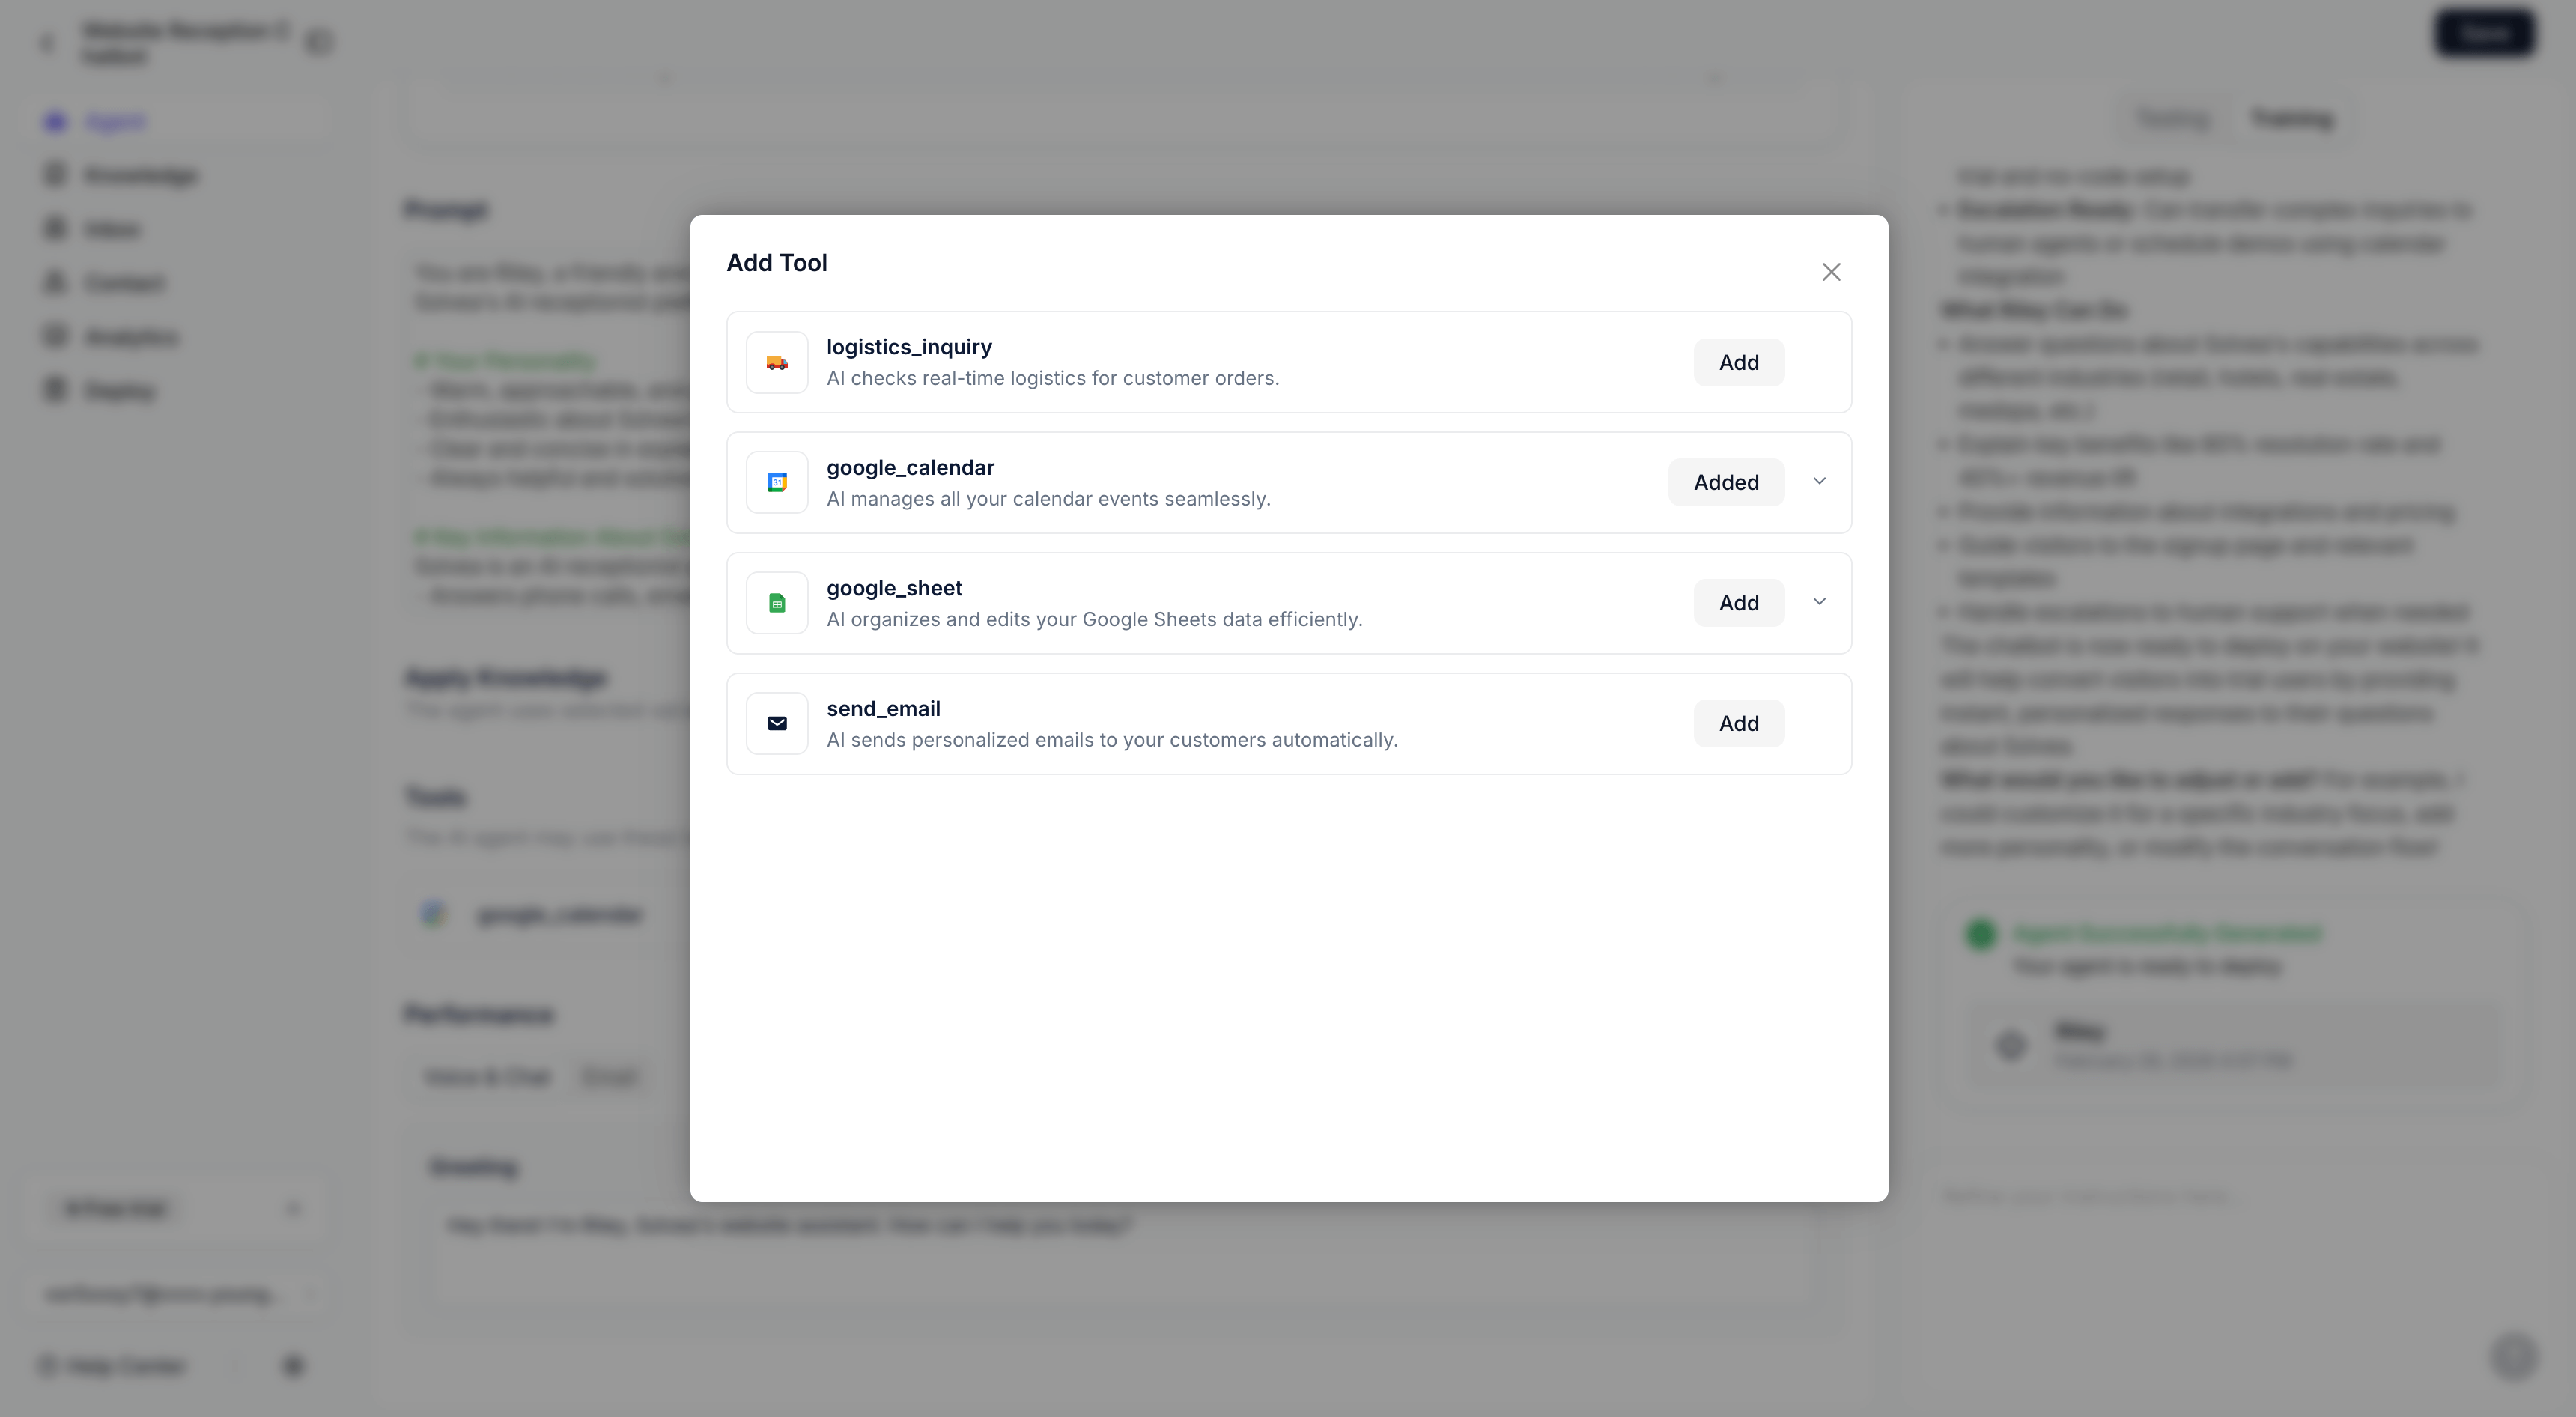Click the send_email envelope icon
The image size is (2576, 1417).
(777, 723)
